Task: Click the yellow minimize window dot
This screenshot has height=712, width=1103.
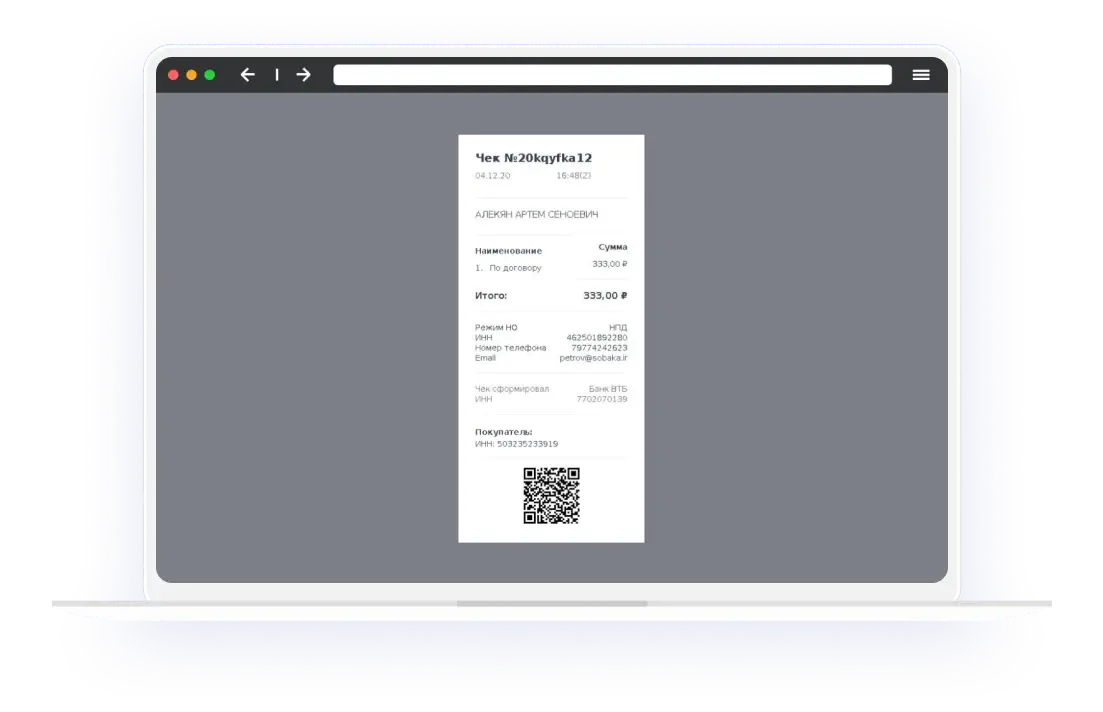Action: (191, 75)
